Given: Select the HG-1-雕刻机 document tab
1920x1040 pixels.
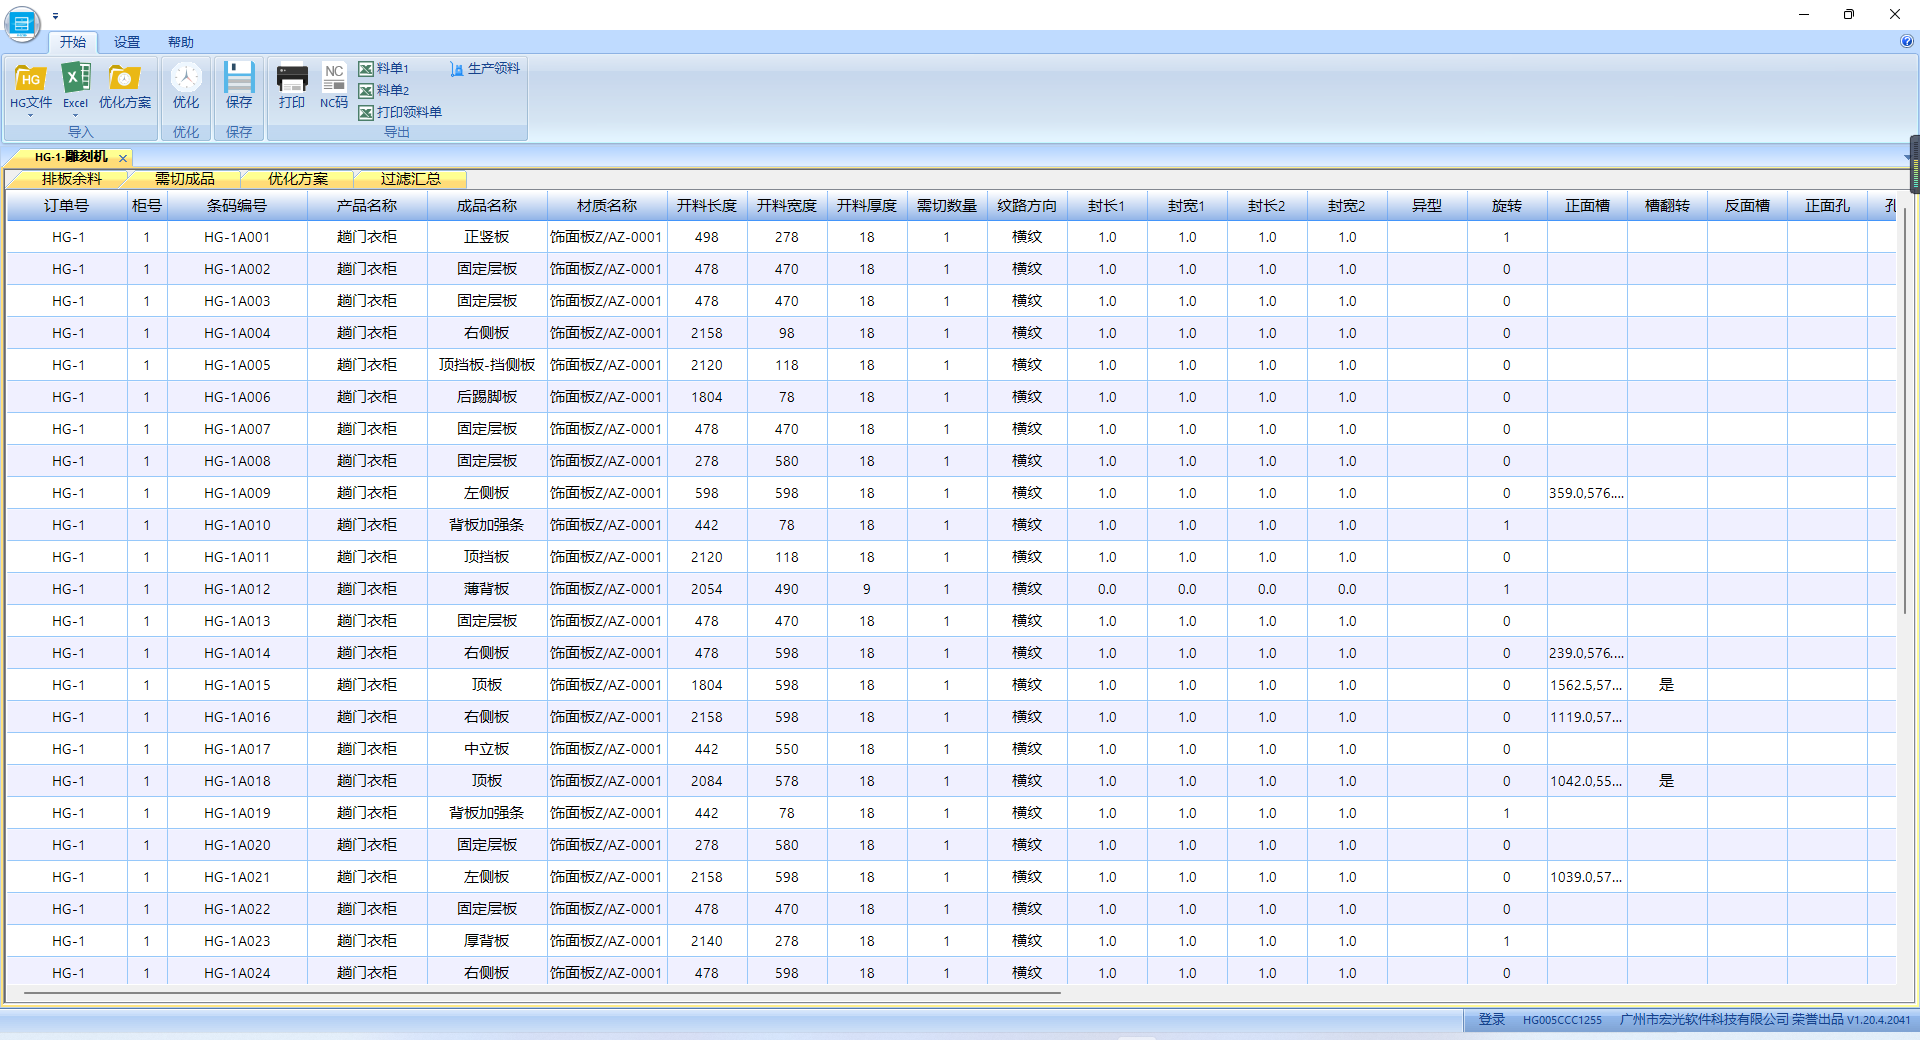Looking at the screenshot, I should (x=70, y=157).
